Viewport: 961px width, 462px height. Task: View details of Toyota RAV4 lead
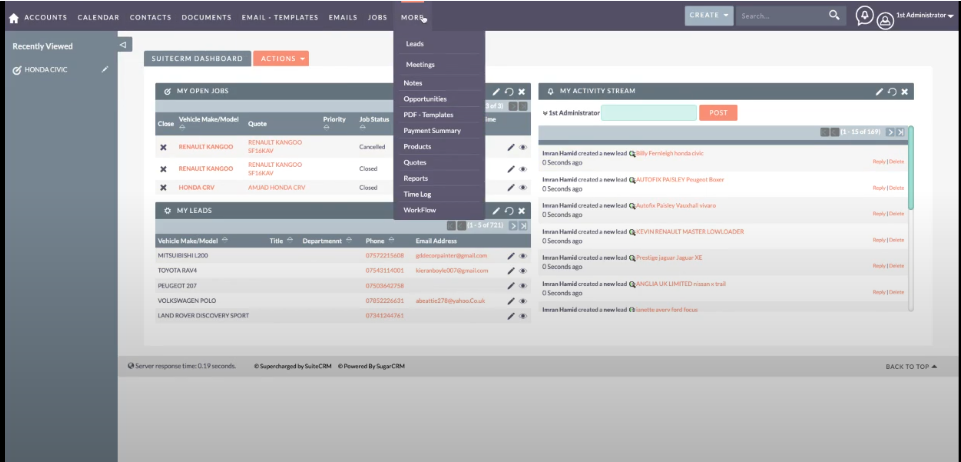(522, 271)
